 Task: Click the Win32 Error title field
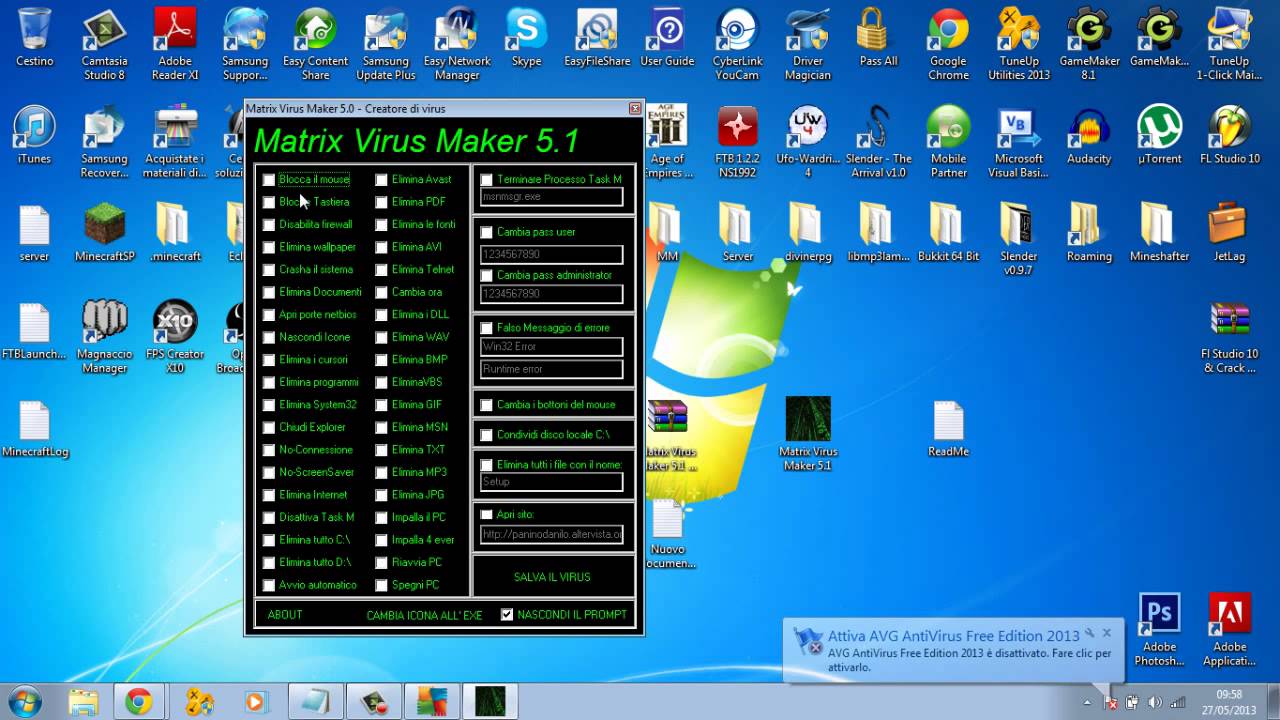[551, 347]
